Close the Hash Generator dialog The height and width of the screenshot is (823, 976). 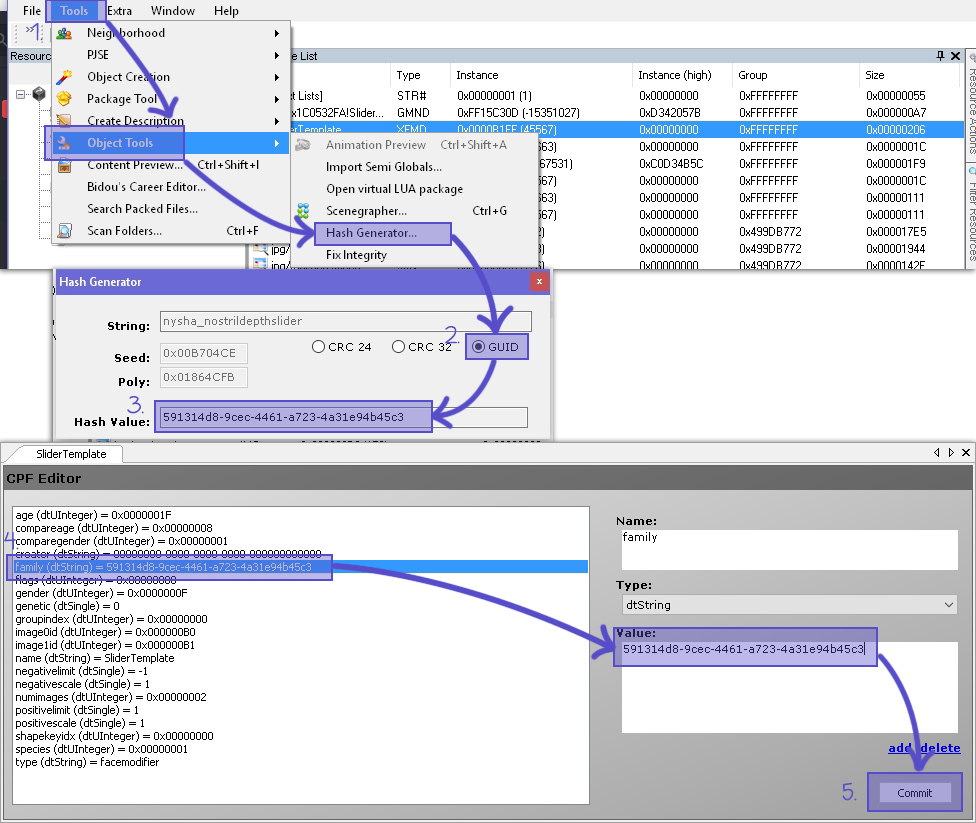(540, 282)
